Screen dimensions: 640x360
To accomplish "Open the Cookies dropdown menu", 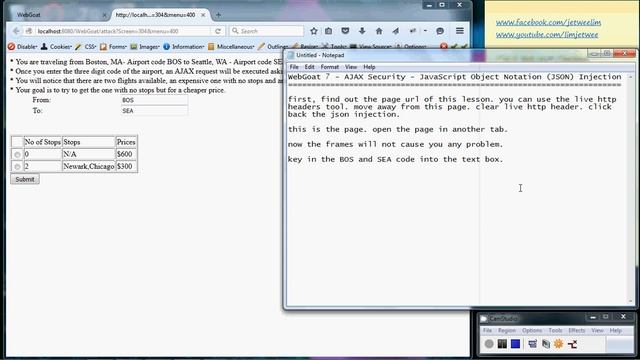I will [56, 47].
